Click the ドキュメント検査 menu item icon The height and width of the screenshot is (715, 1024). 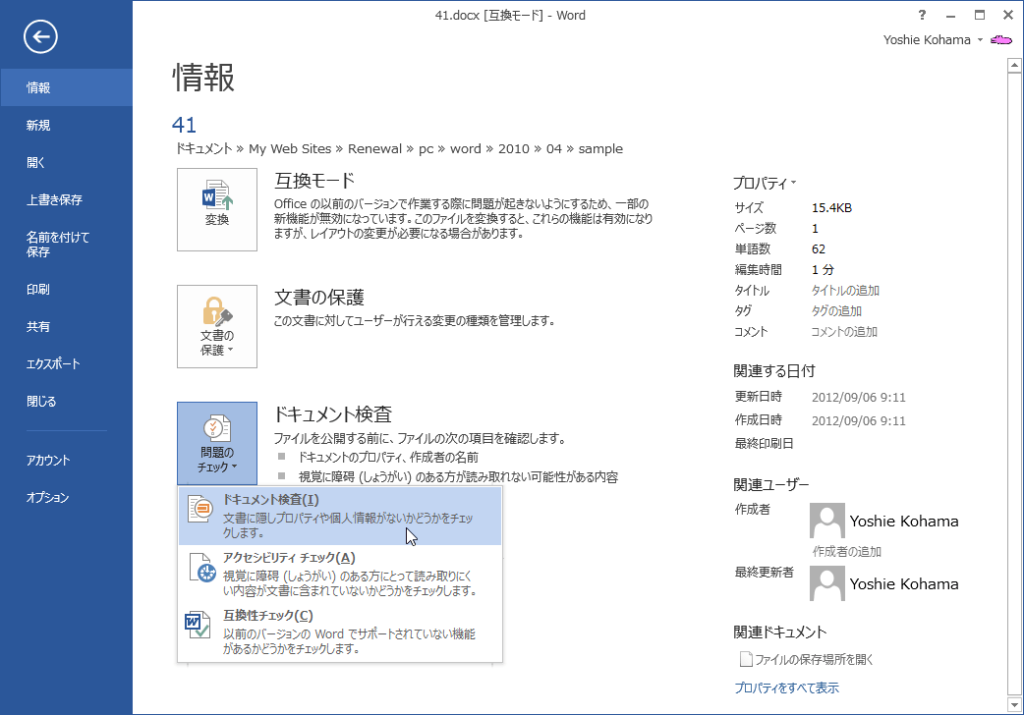200,509
